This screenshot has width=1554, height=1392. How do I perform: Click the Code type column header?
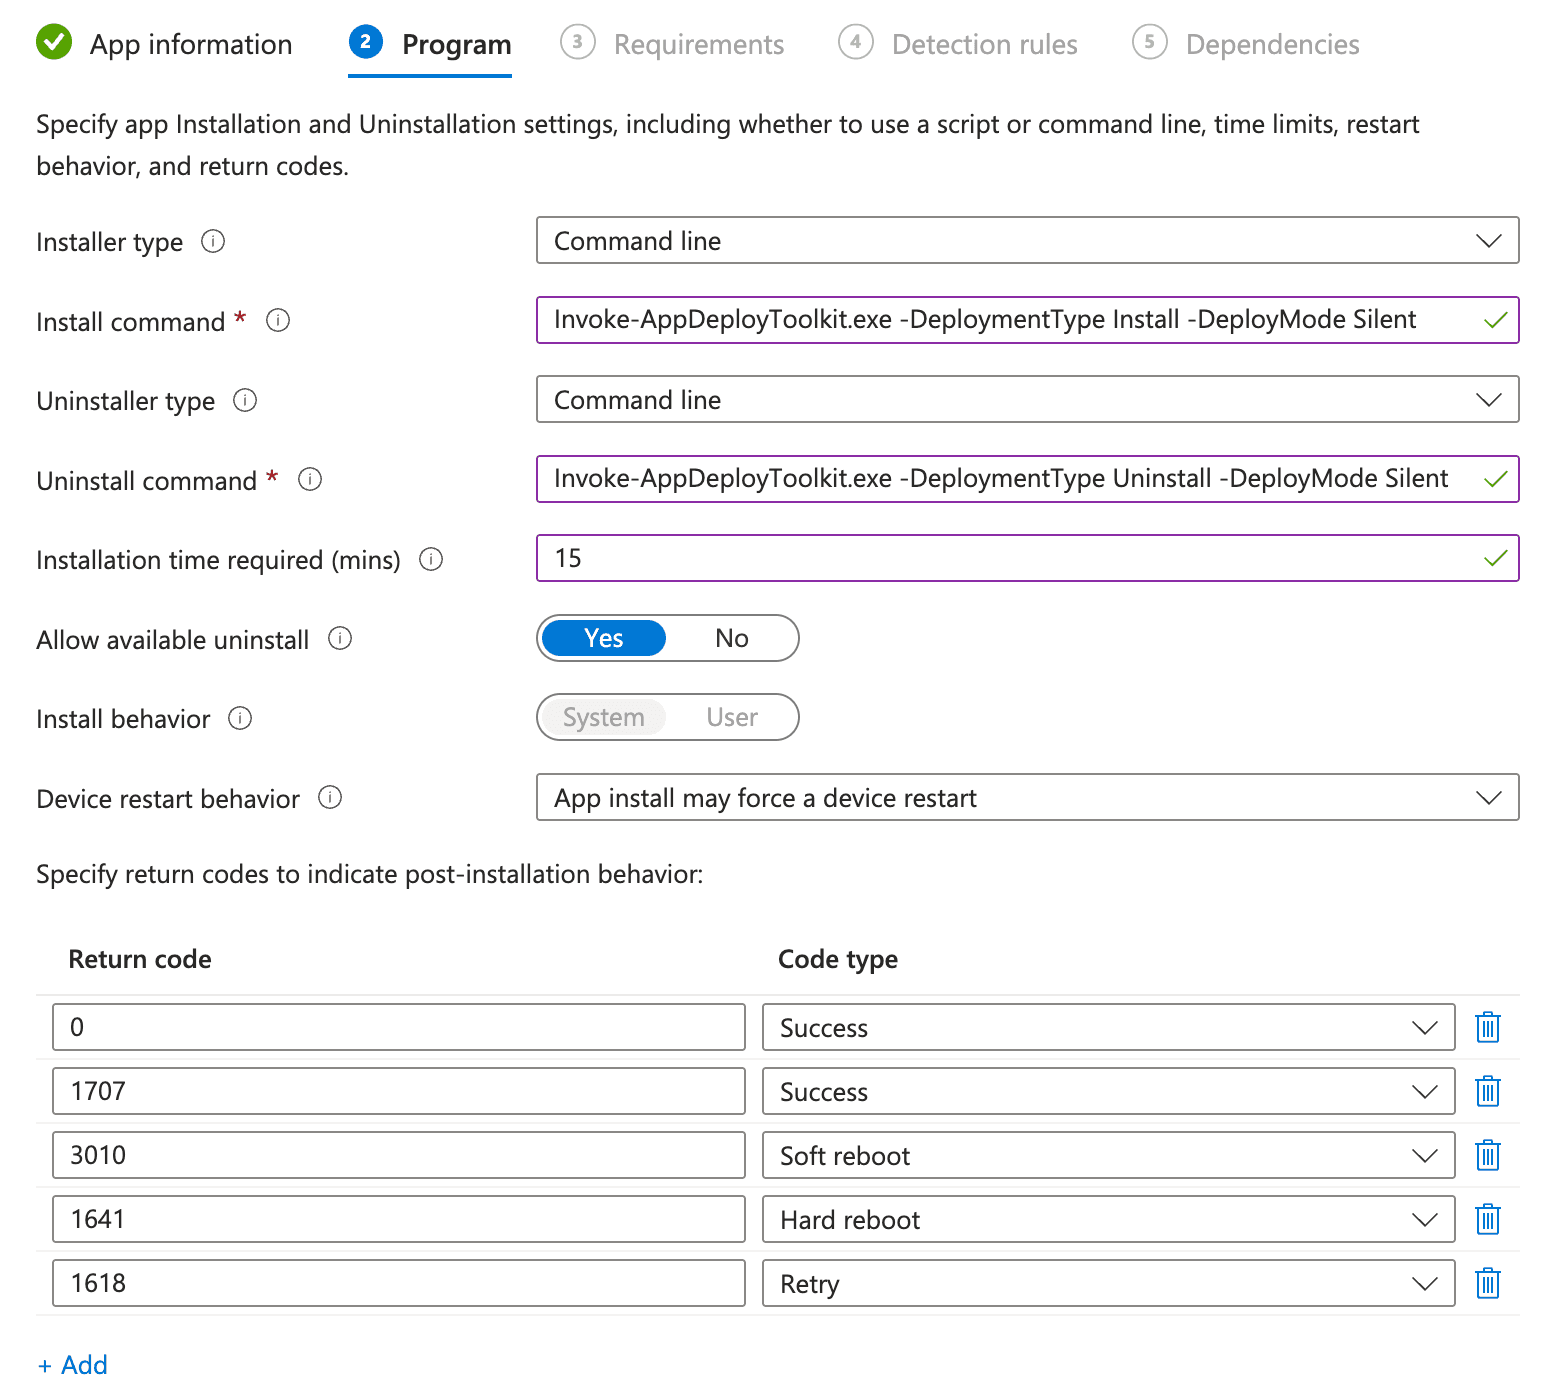[838, 959]
